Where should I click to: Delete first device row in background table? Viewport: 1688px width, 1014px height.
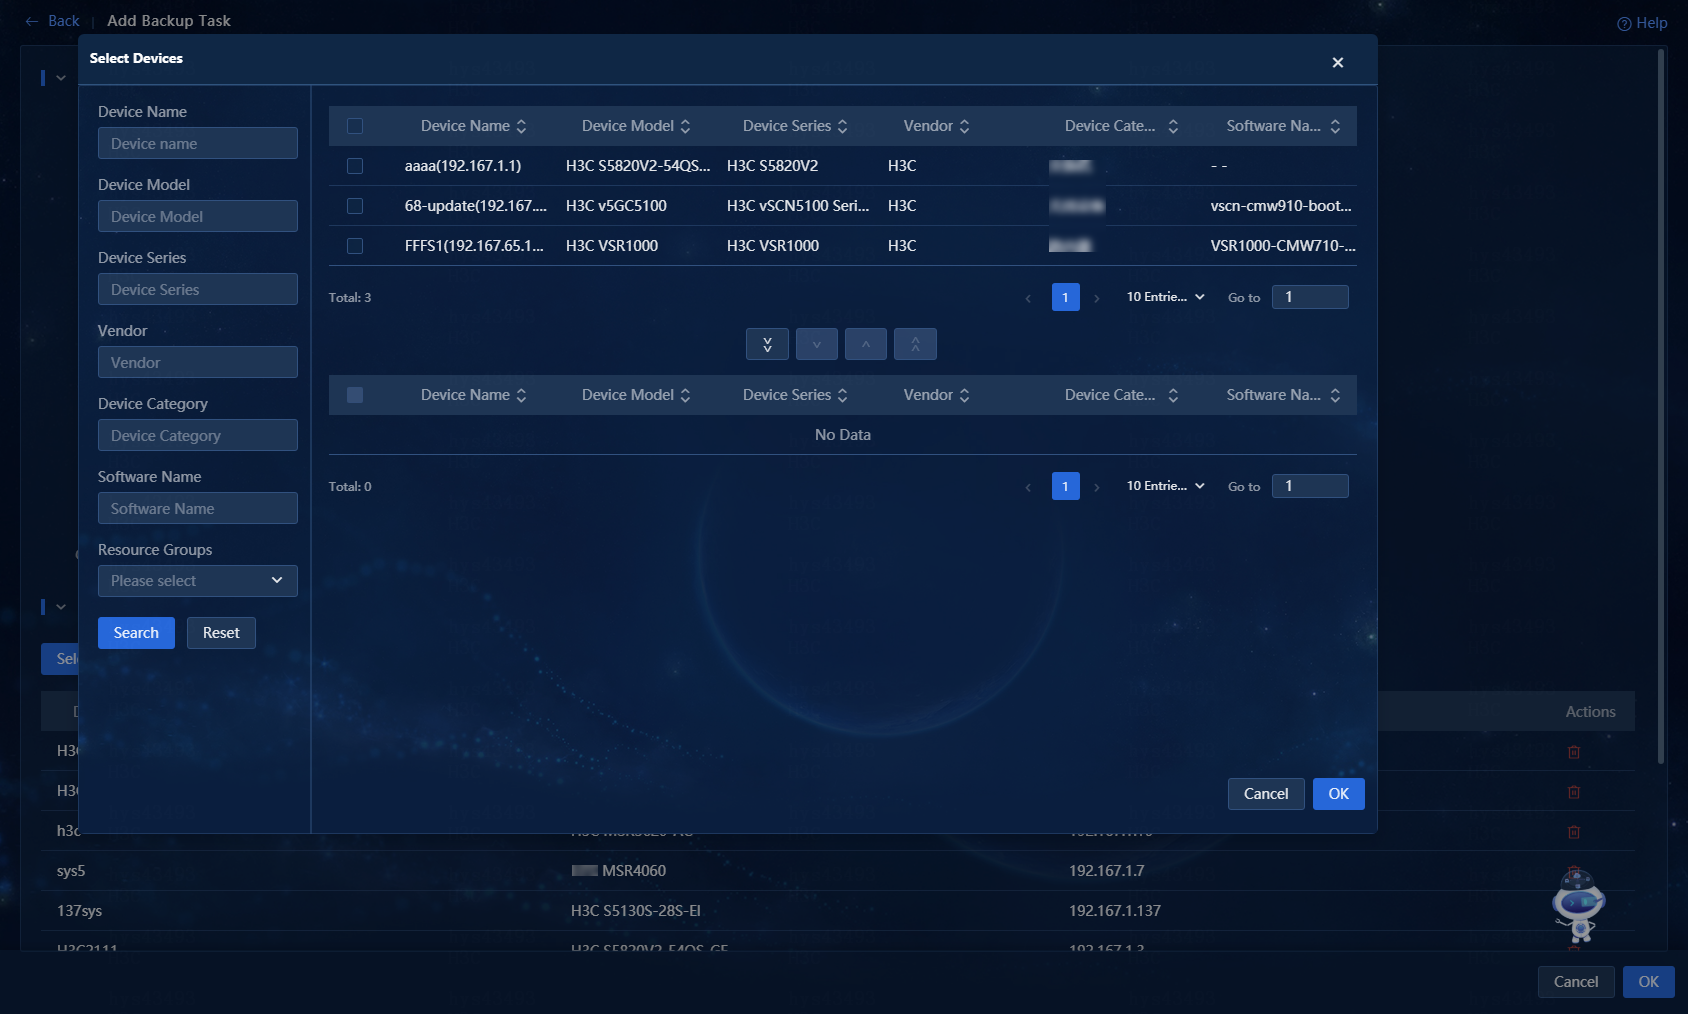click(1574, 752)
